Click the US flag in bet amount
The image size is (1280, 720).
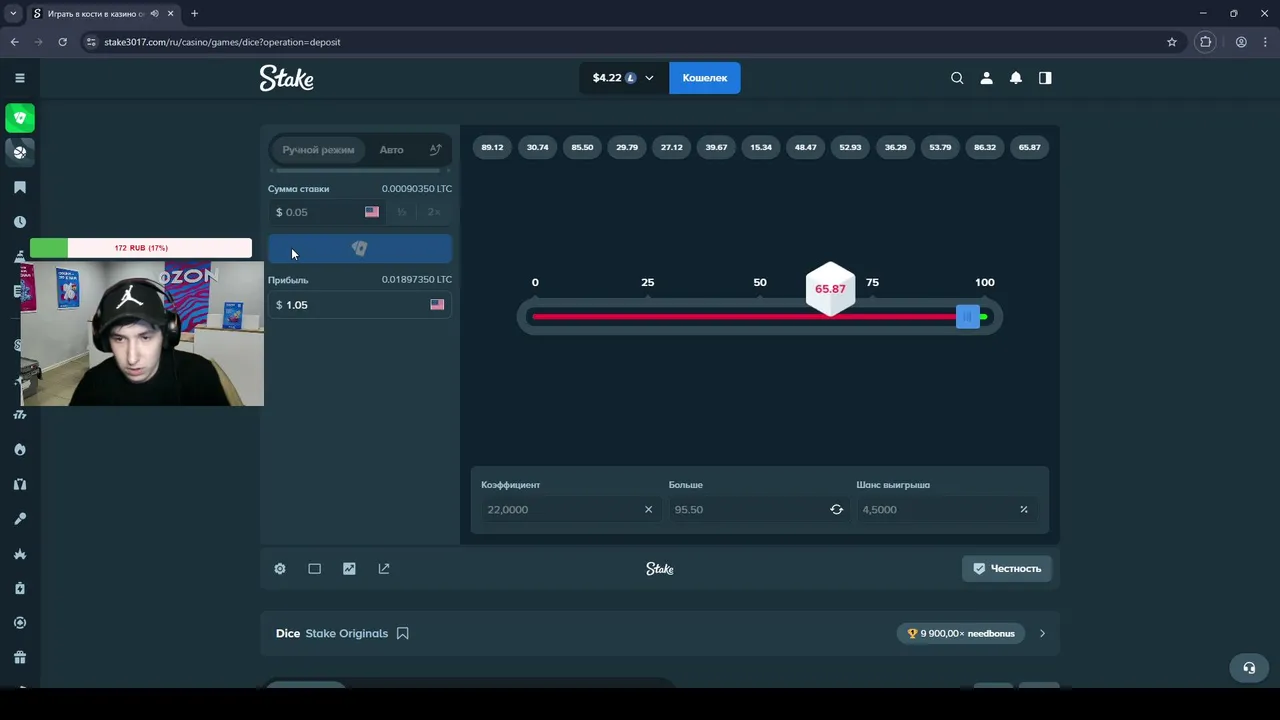(x=372, y=212)
